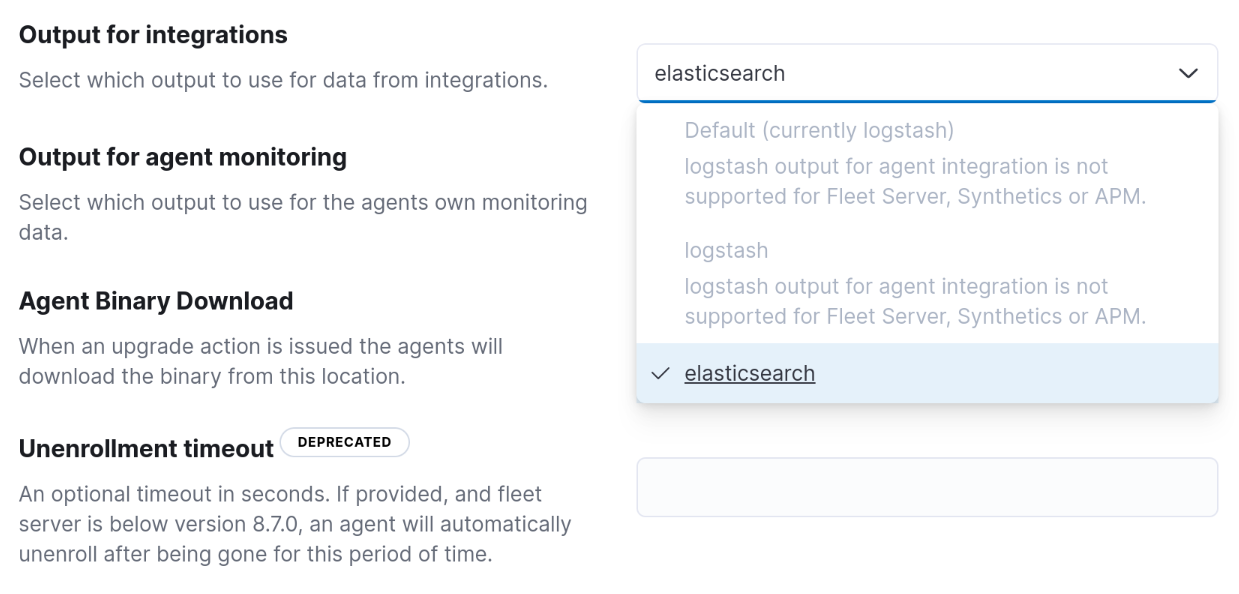Click the agents own monitoring data description

303,217
